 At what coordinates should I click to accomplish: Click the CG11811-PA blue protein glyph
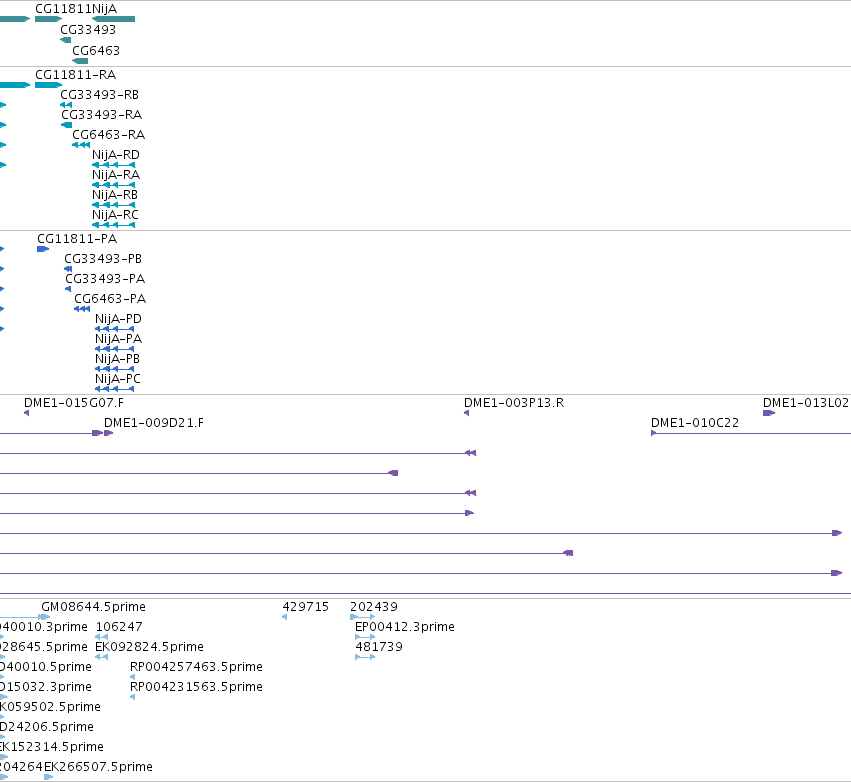pos(43,249)
